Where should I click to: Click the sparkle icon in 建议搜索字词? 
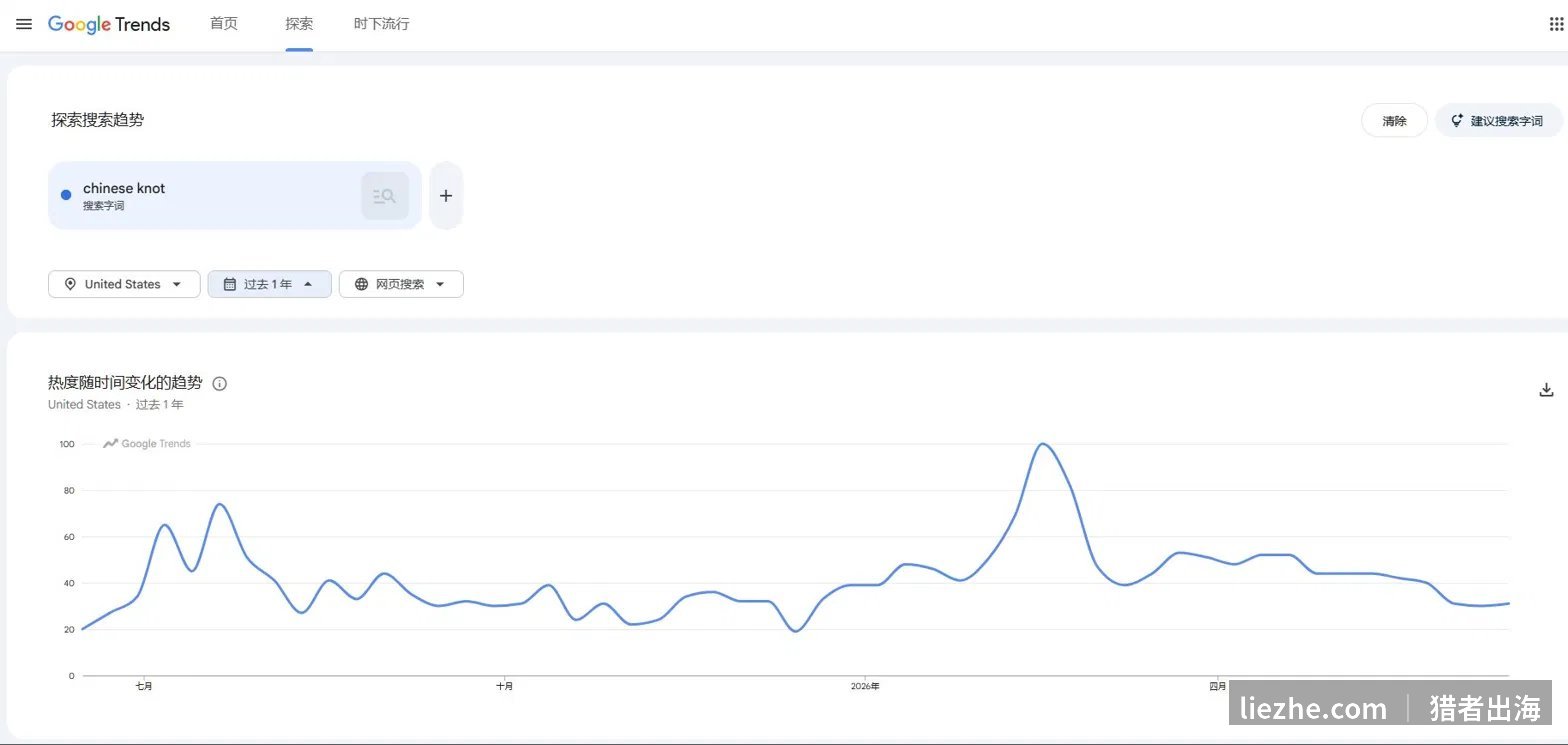pos(1457,121)
